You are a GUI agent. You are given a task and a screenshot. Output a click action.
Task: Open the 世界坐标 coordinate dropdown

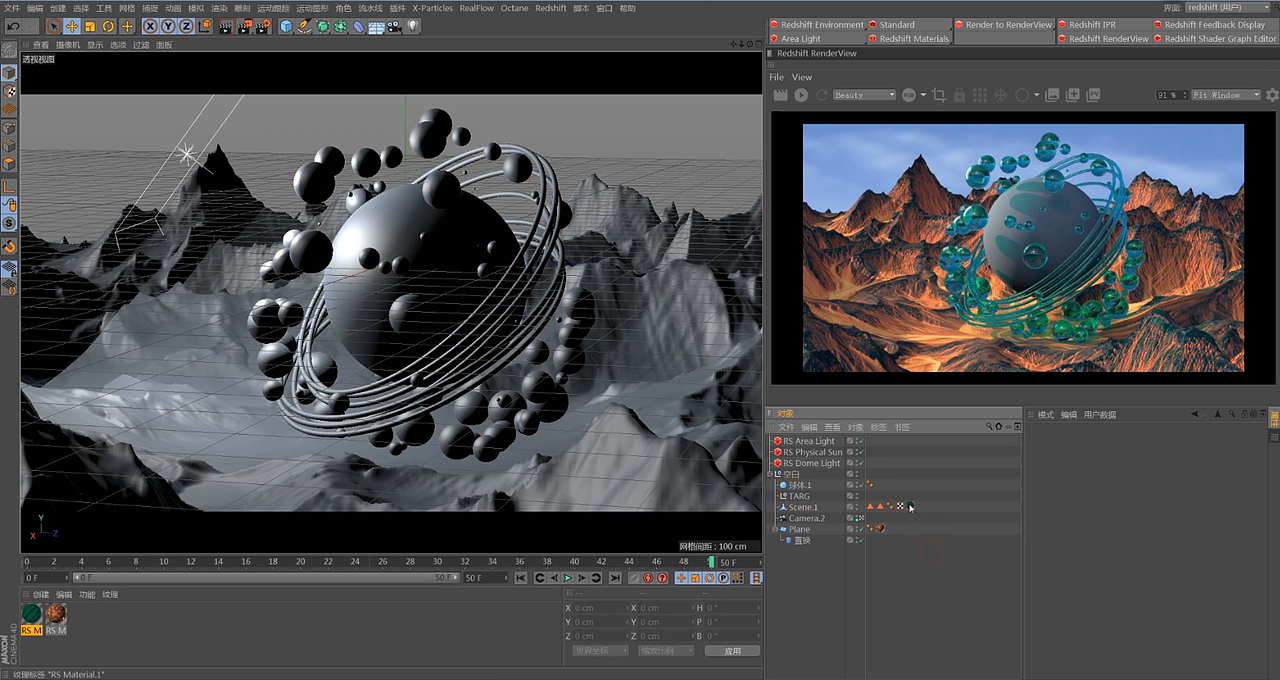pos(600,650)
